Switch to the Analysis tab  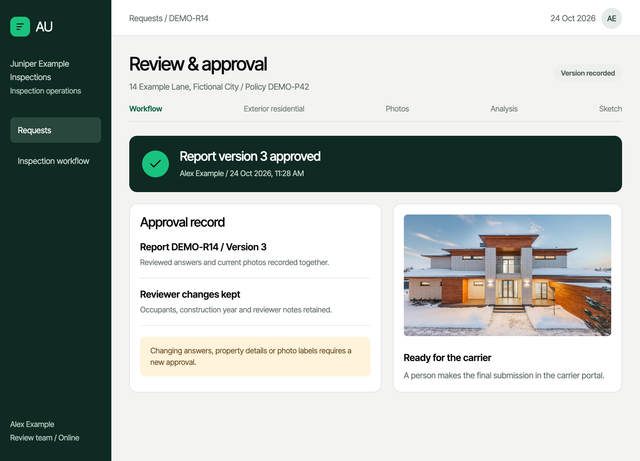504,109
